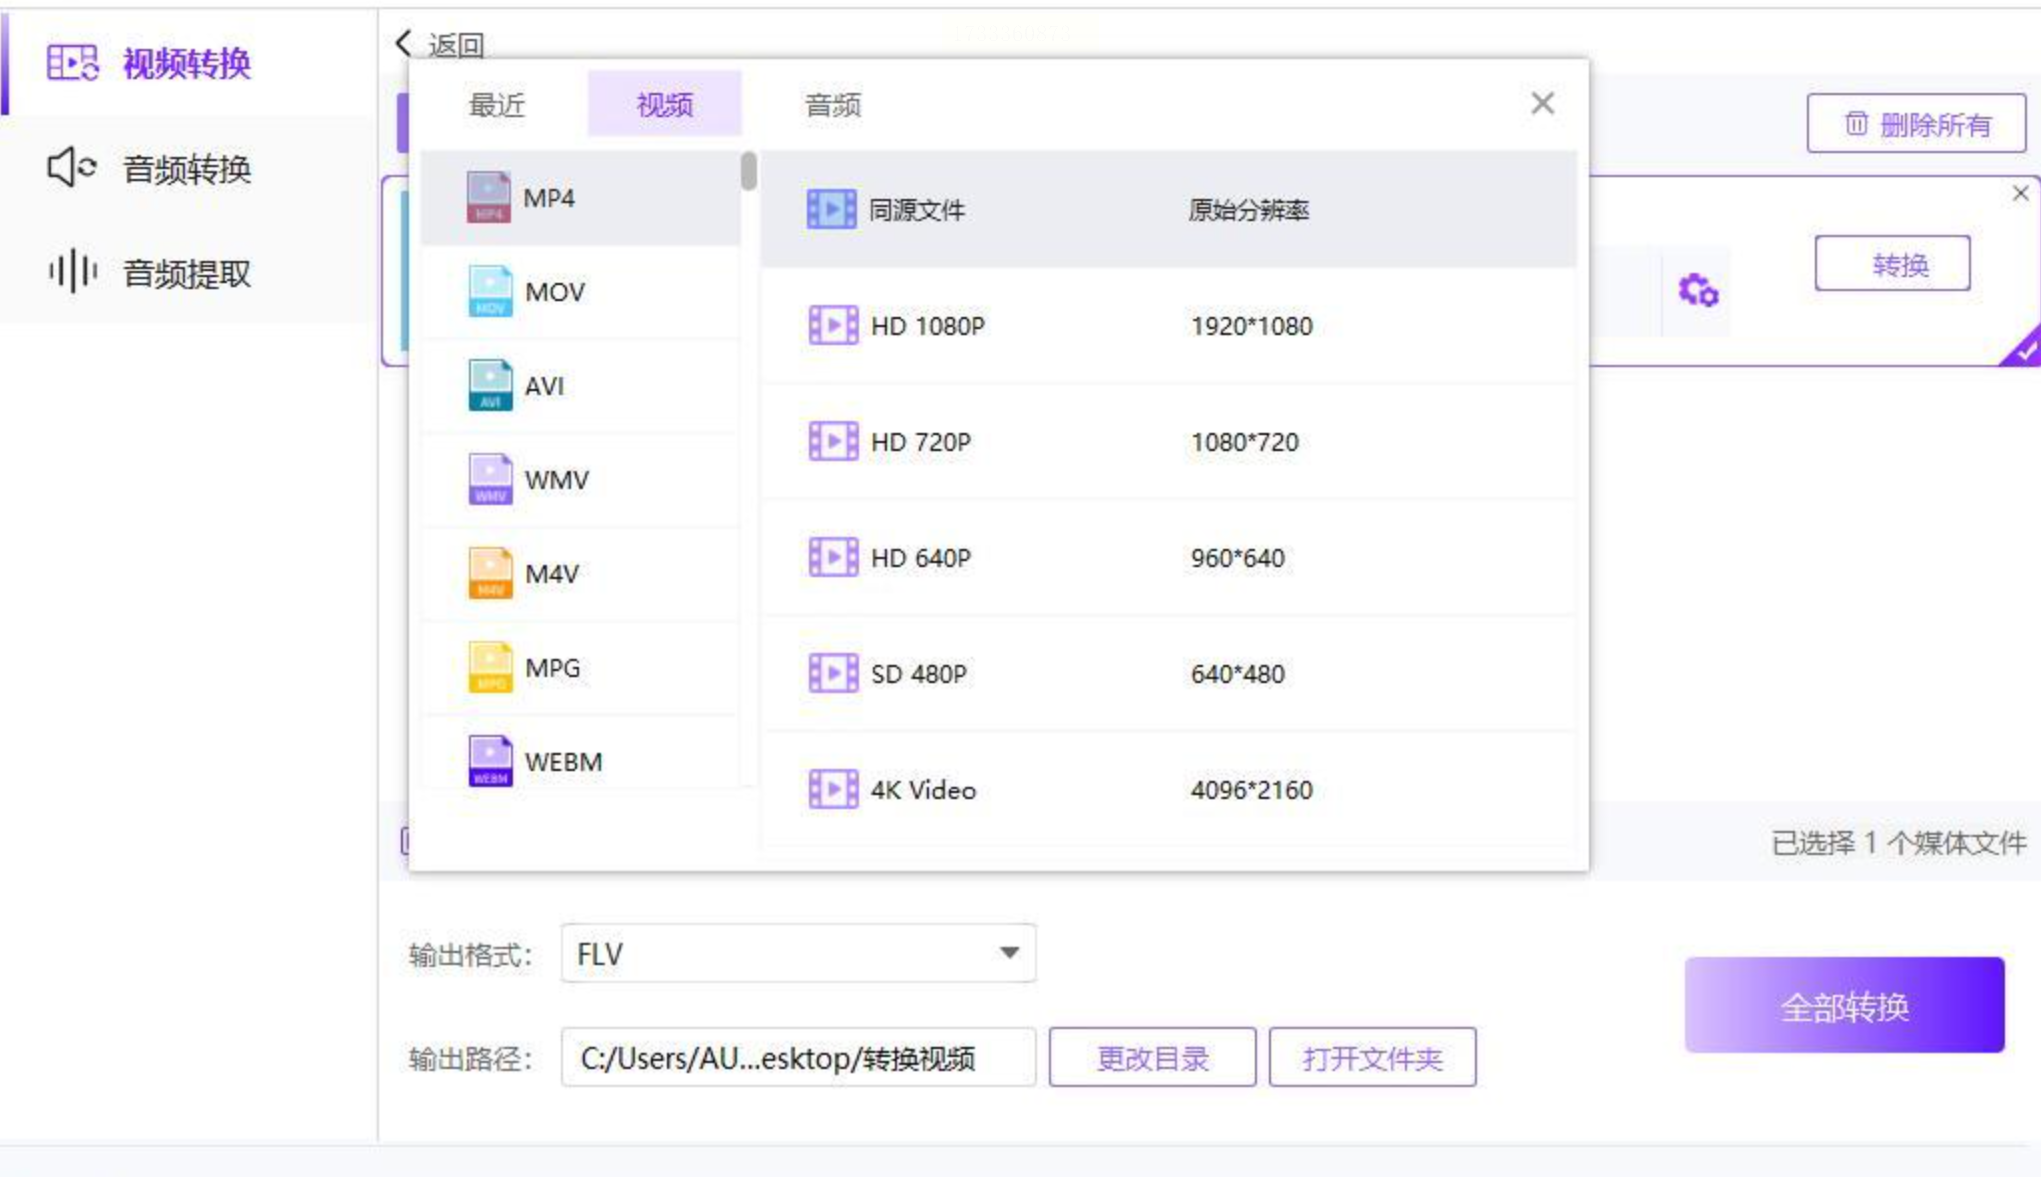This screenshot has width=2041, height=1177.
Task: Switch to the 音频 tab
Action: point(833,104)
